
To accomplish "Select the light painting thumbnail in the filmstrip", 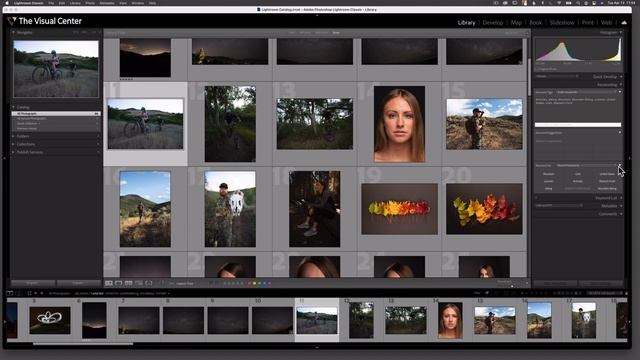I will click(x=50, y=320).
